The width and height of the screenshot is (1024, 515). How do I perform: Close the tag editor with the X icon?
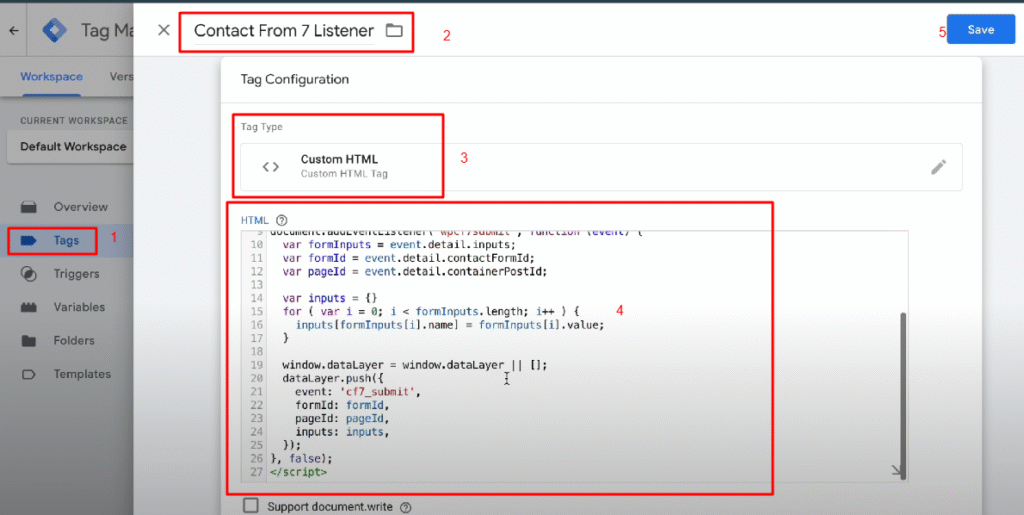coord(164,30)
